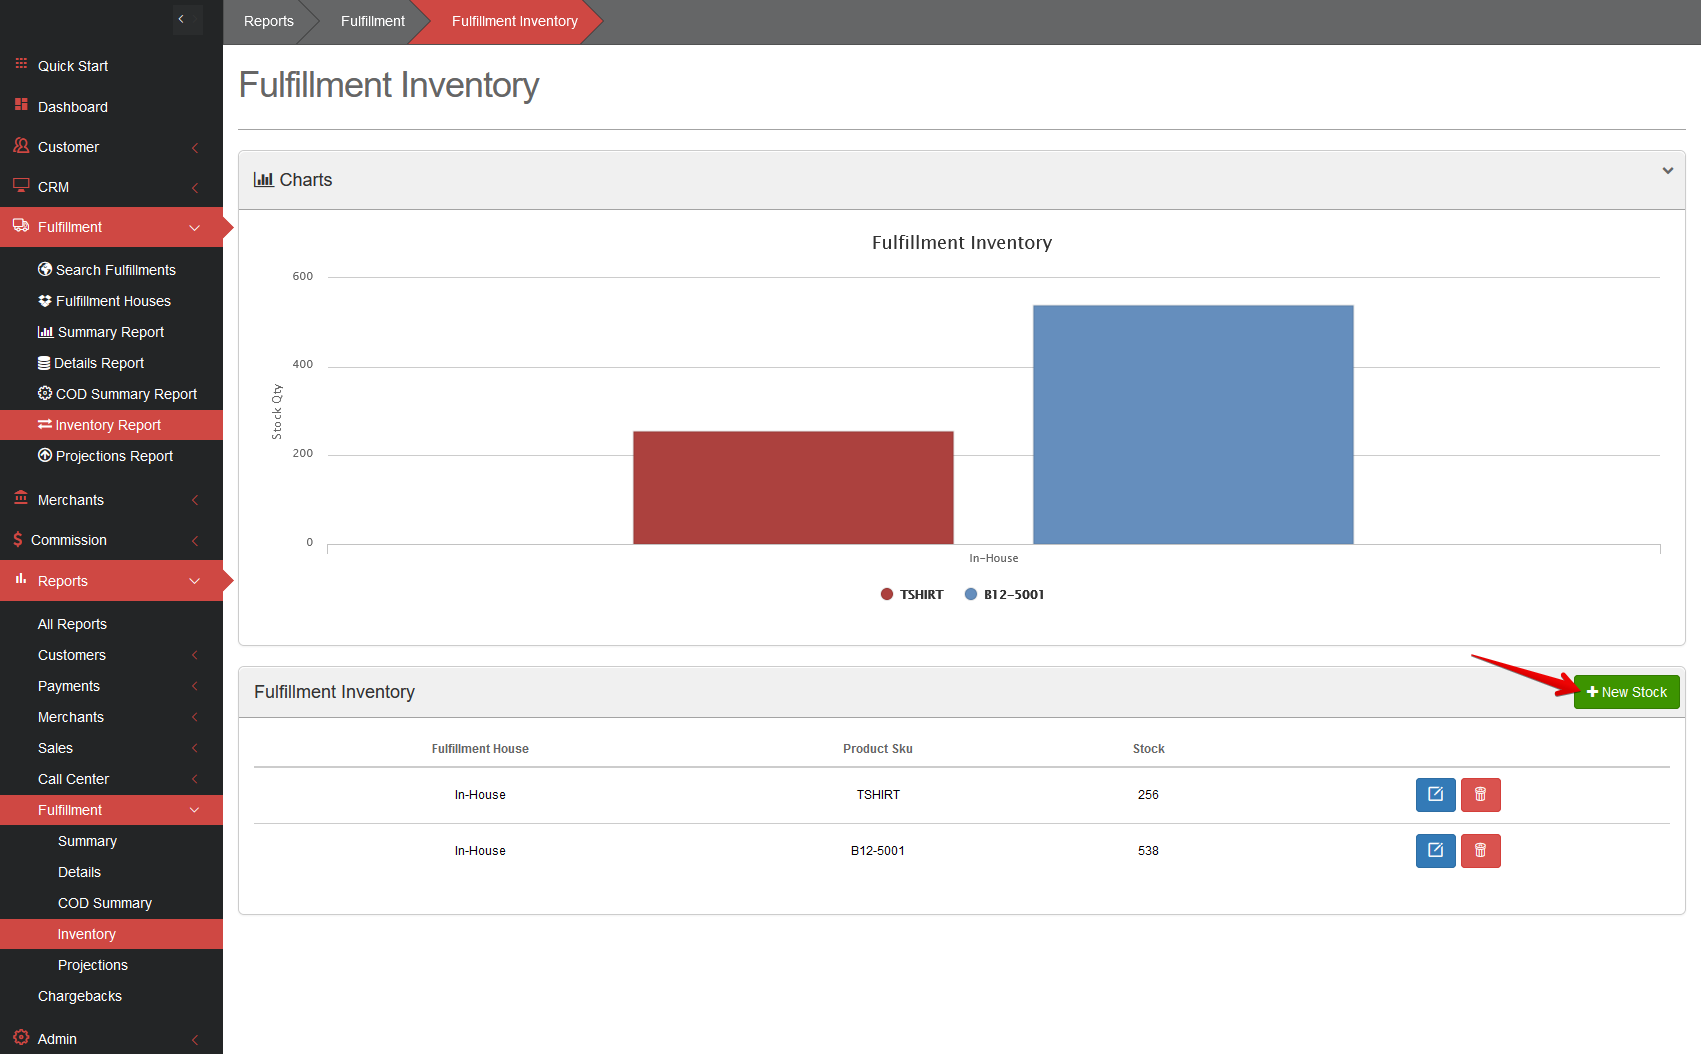
Task: Click the edit icon for TSHIRT row
Action: (1435, 795)
